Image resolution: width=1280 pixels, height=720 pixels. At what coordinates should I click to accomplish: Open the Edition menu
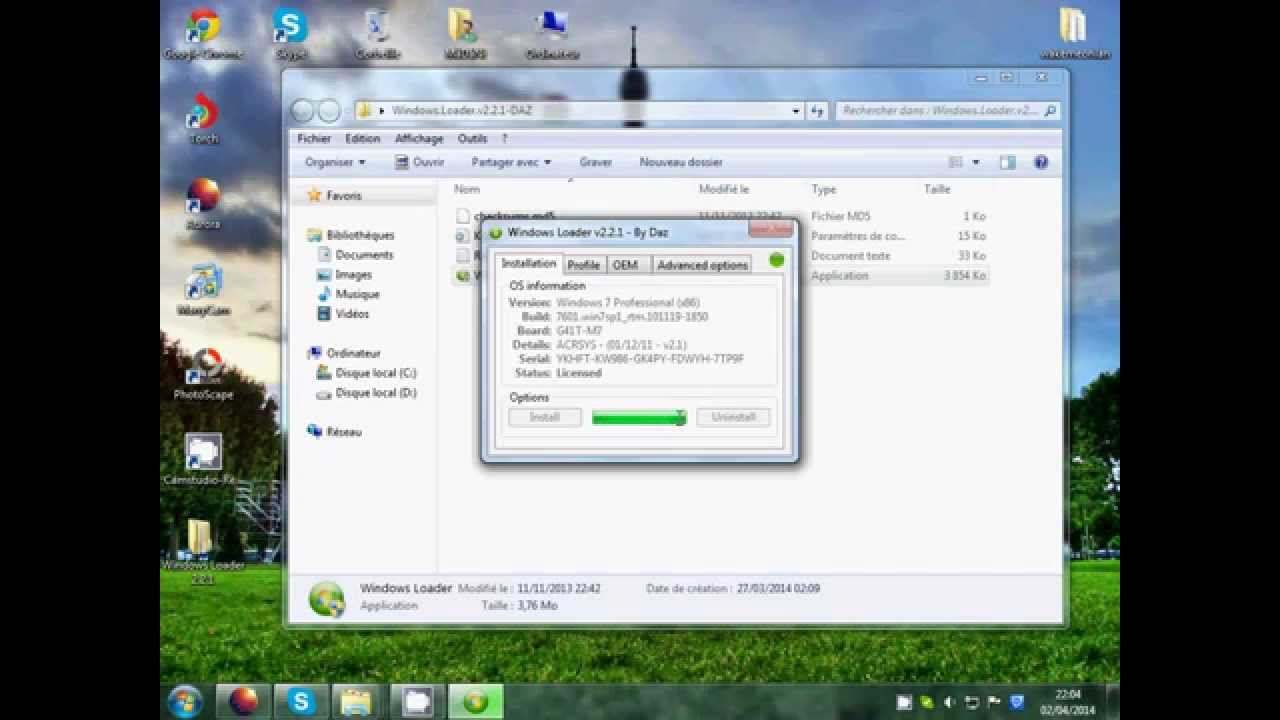tap(362, 139)
